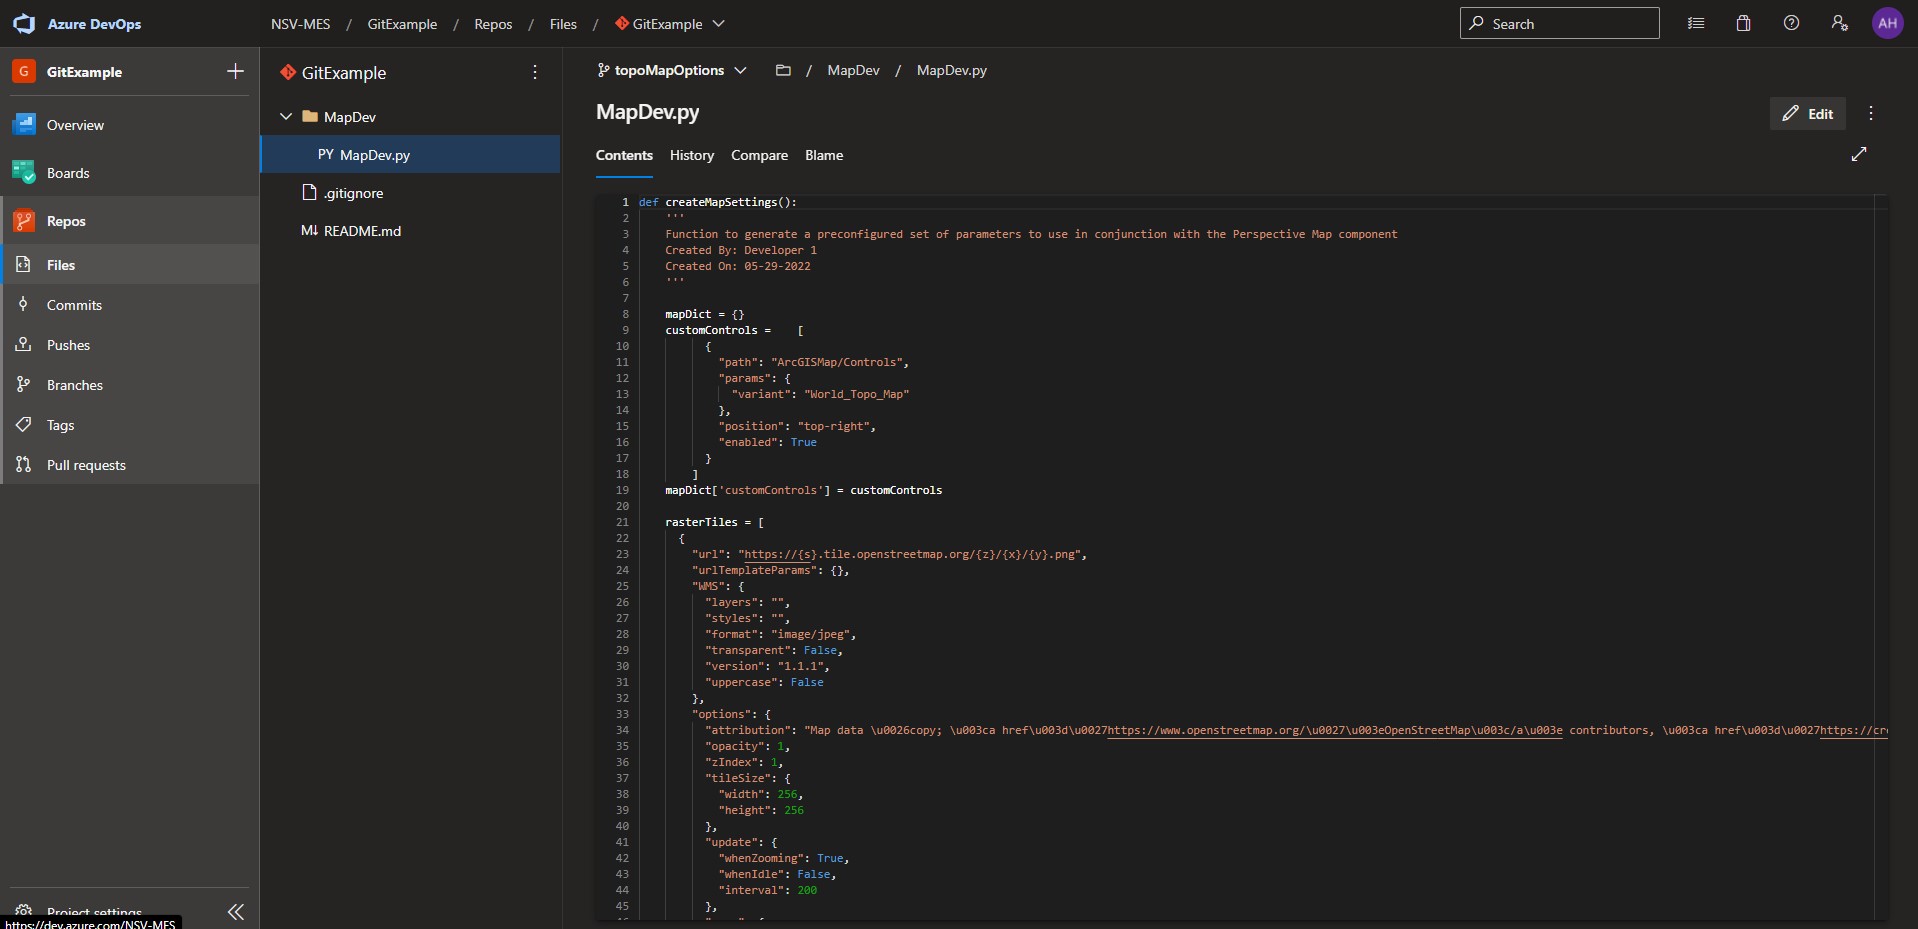Open the Azure DevOps home icon
The height and width of the screenshot is (929, 1918).
(x=24, y=23)
